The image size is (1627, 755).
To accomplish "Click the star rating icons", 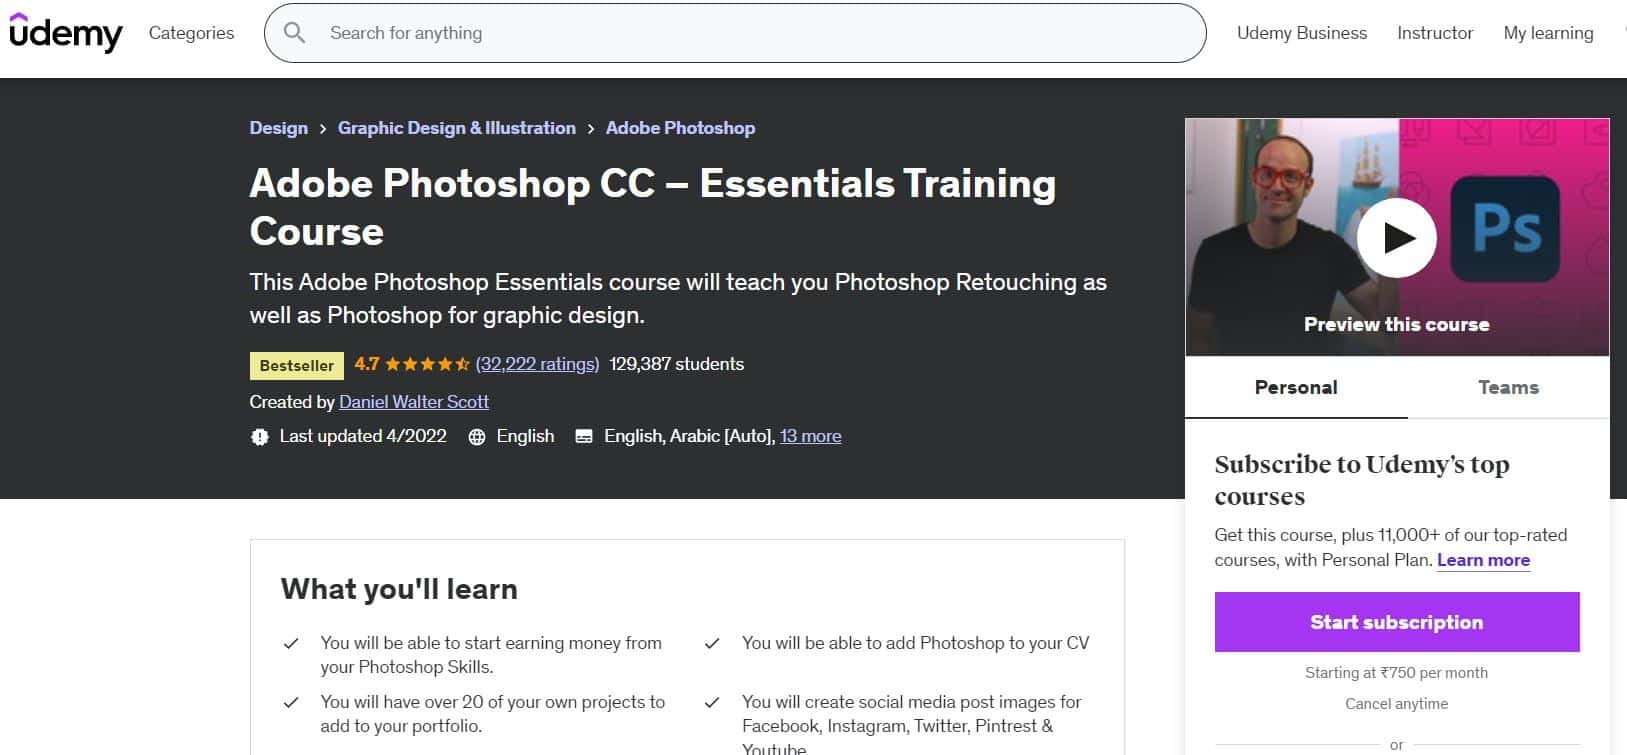I will pos(427,364).
